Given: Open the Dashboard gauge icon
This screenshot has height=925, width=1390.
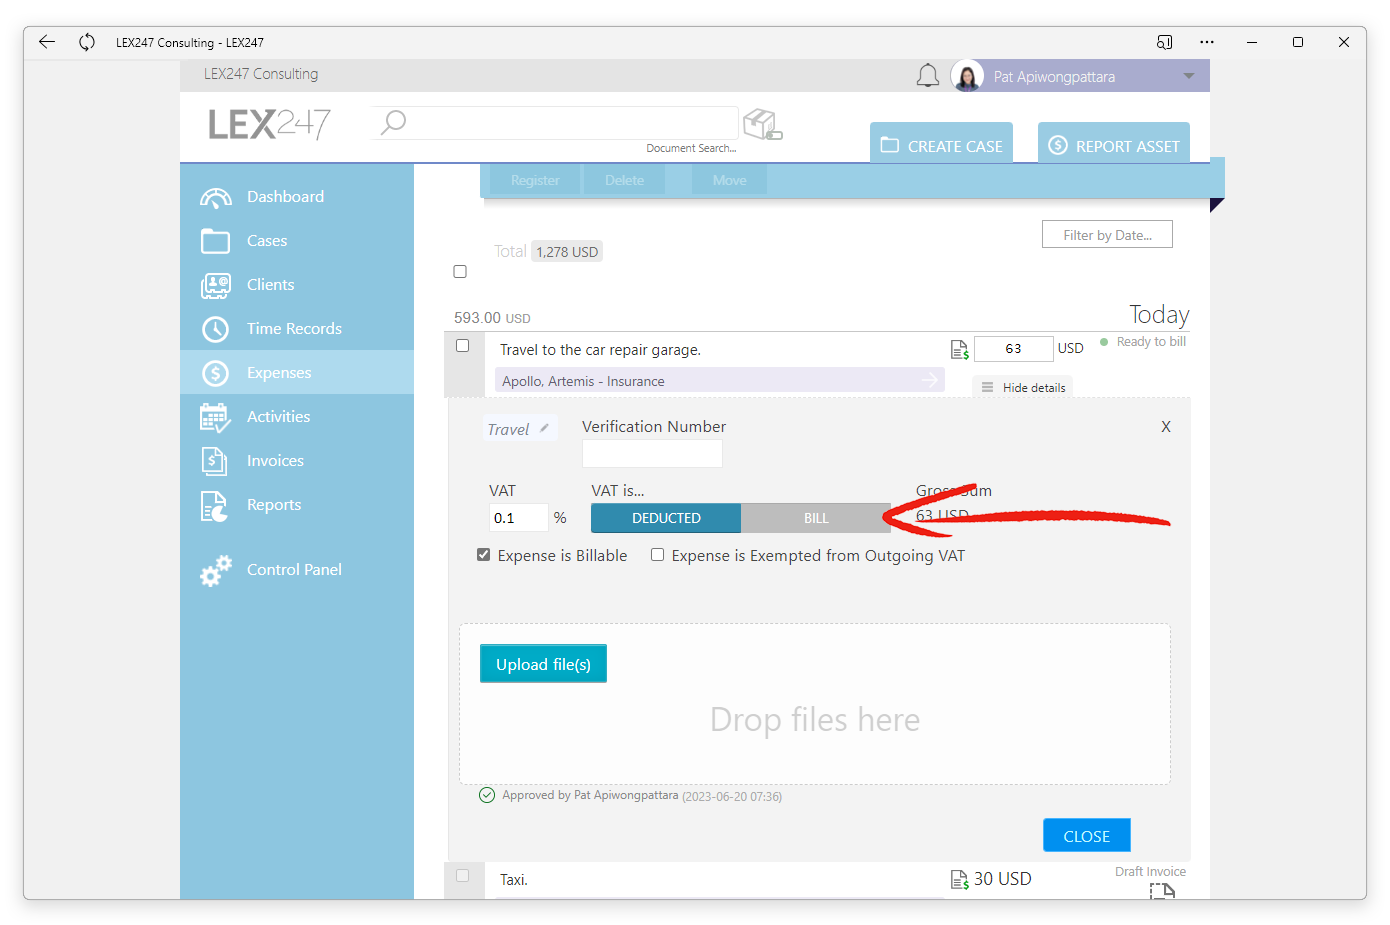Looking at the screenshot, I should pos(215,197).
